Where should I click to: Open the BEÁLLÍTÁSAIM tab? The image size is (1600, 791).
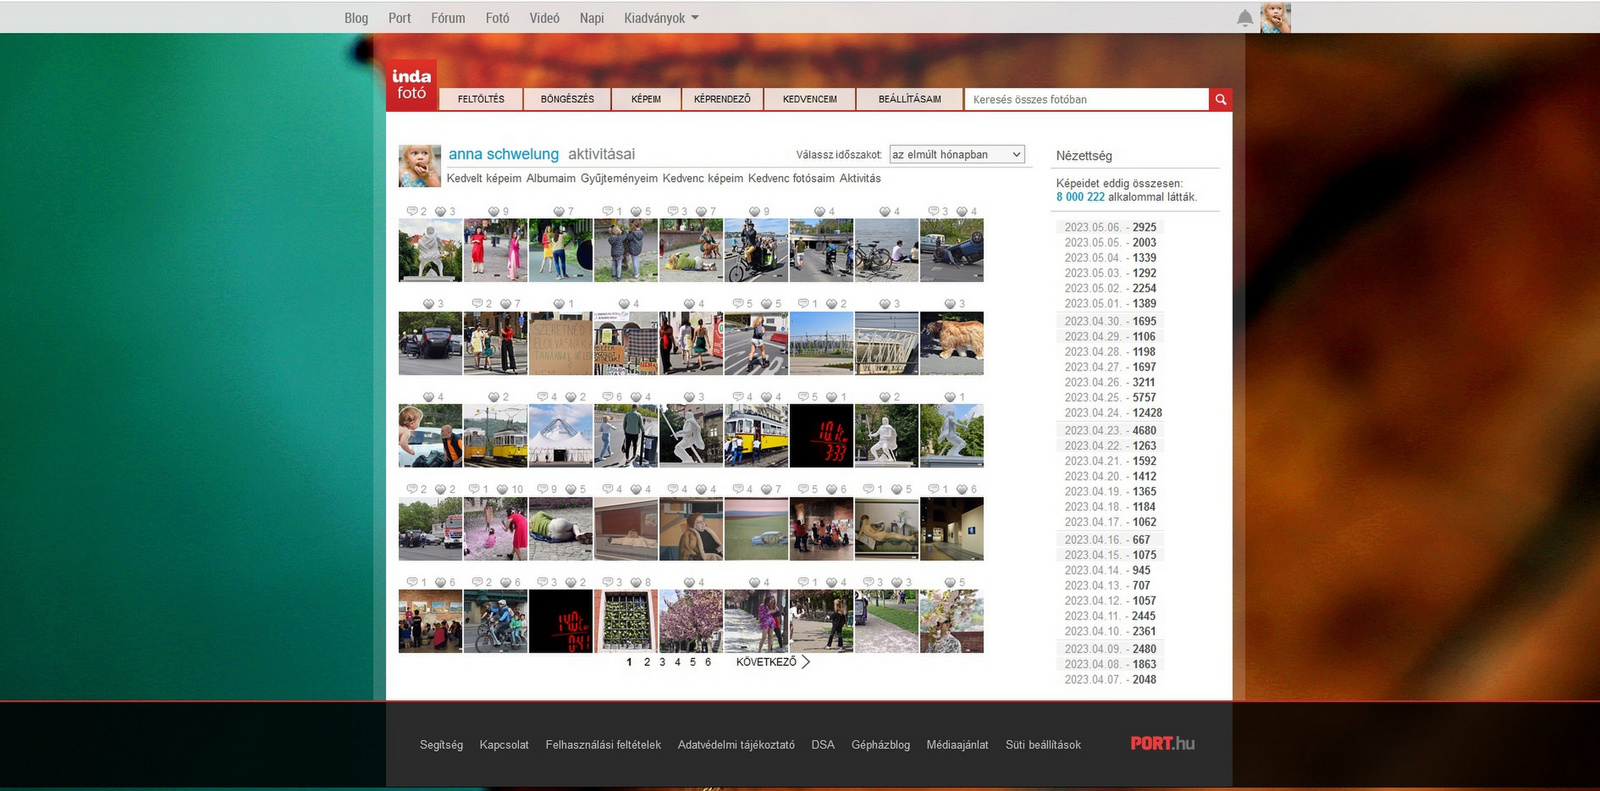pyautogui.click(x=910, y=99)
